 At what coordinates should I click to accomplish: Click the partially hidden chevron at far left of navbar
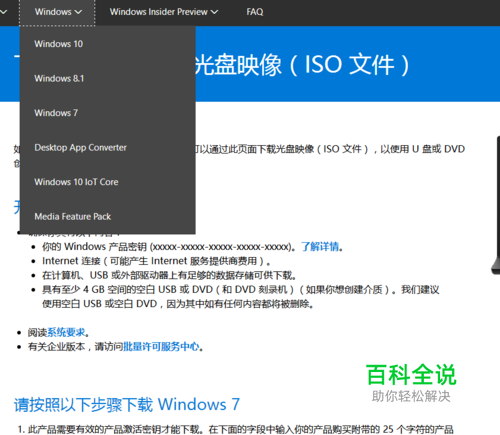click(3, 12)
